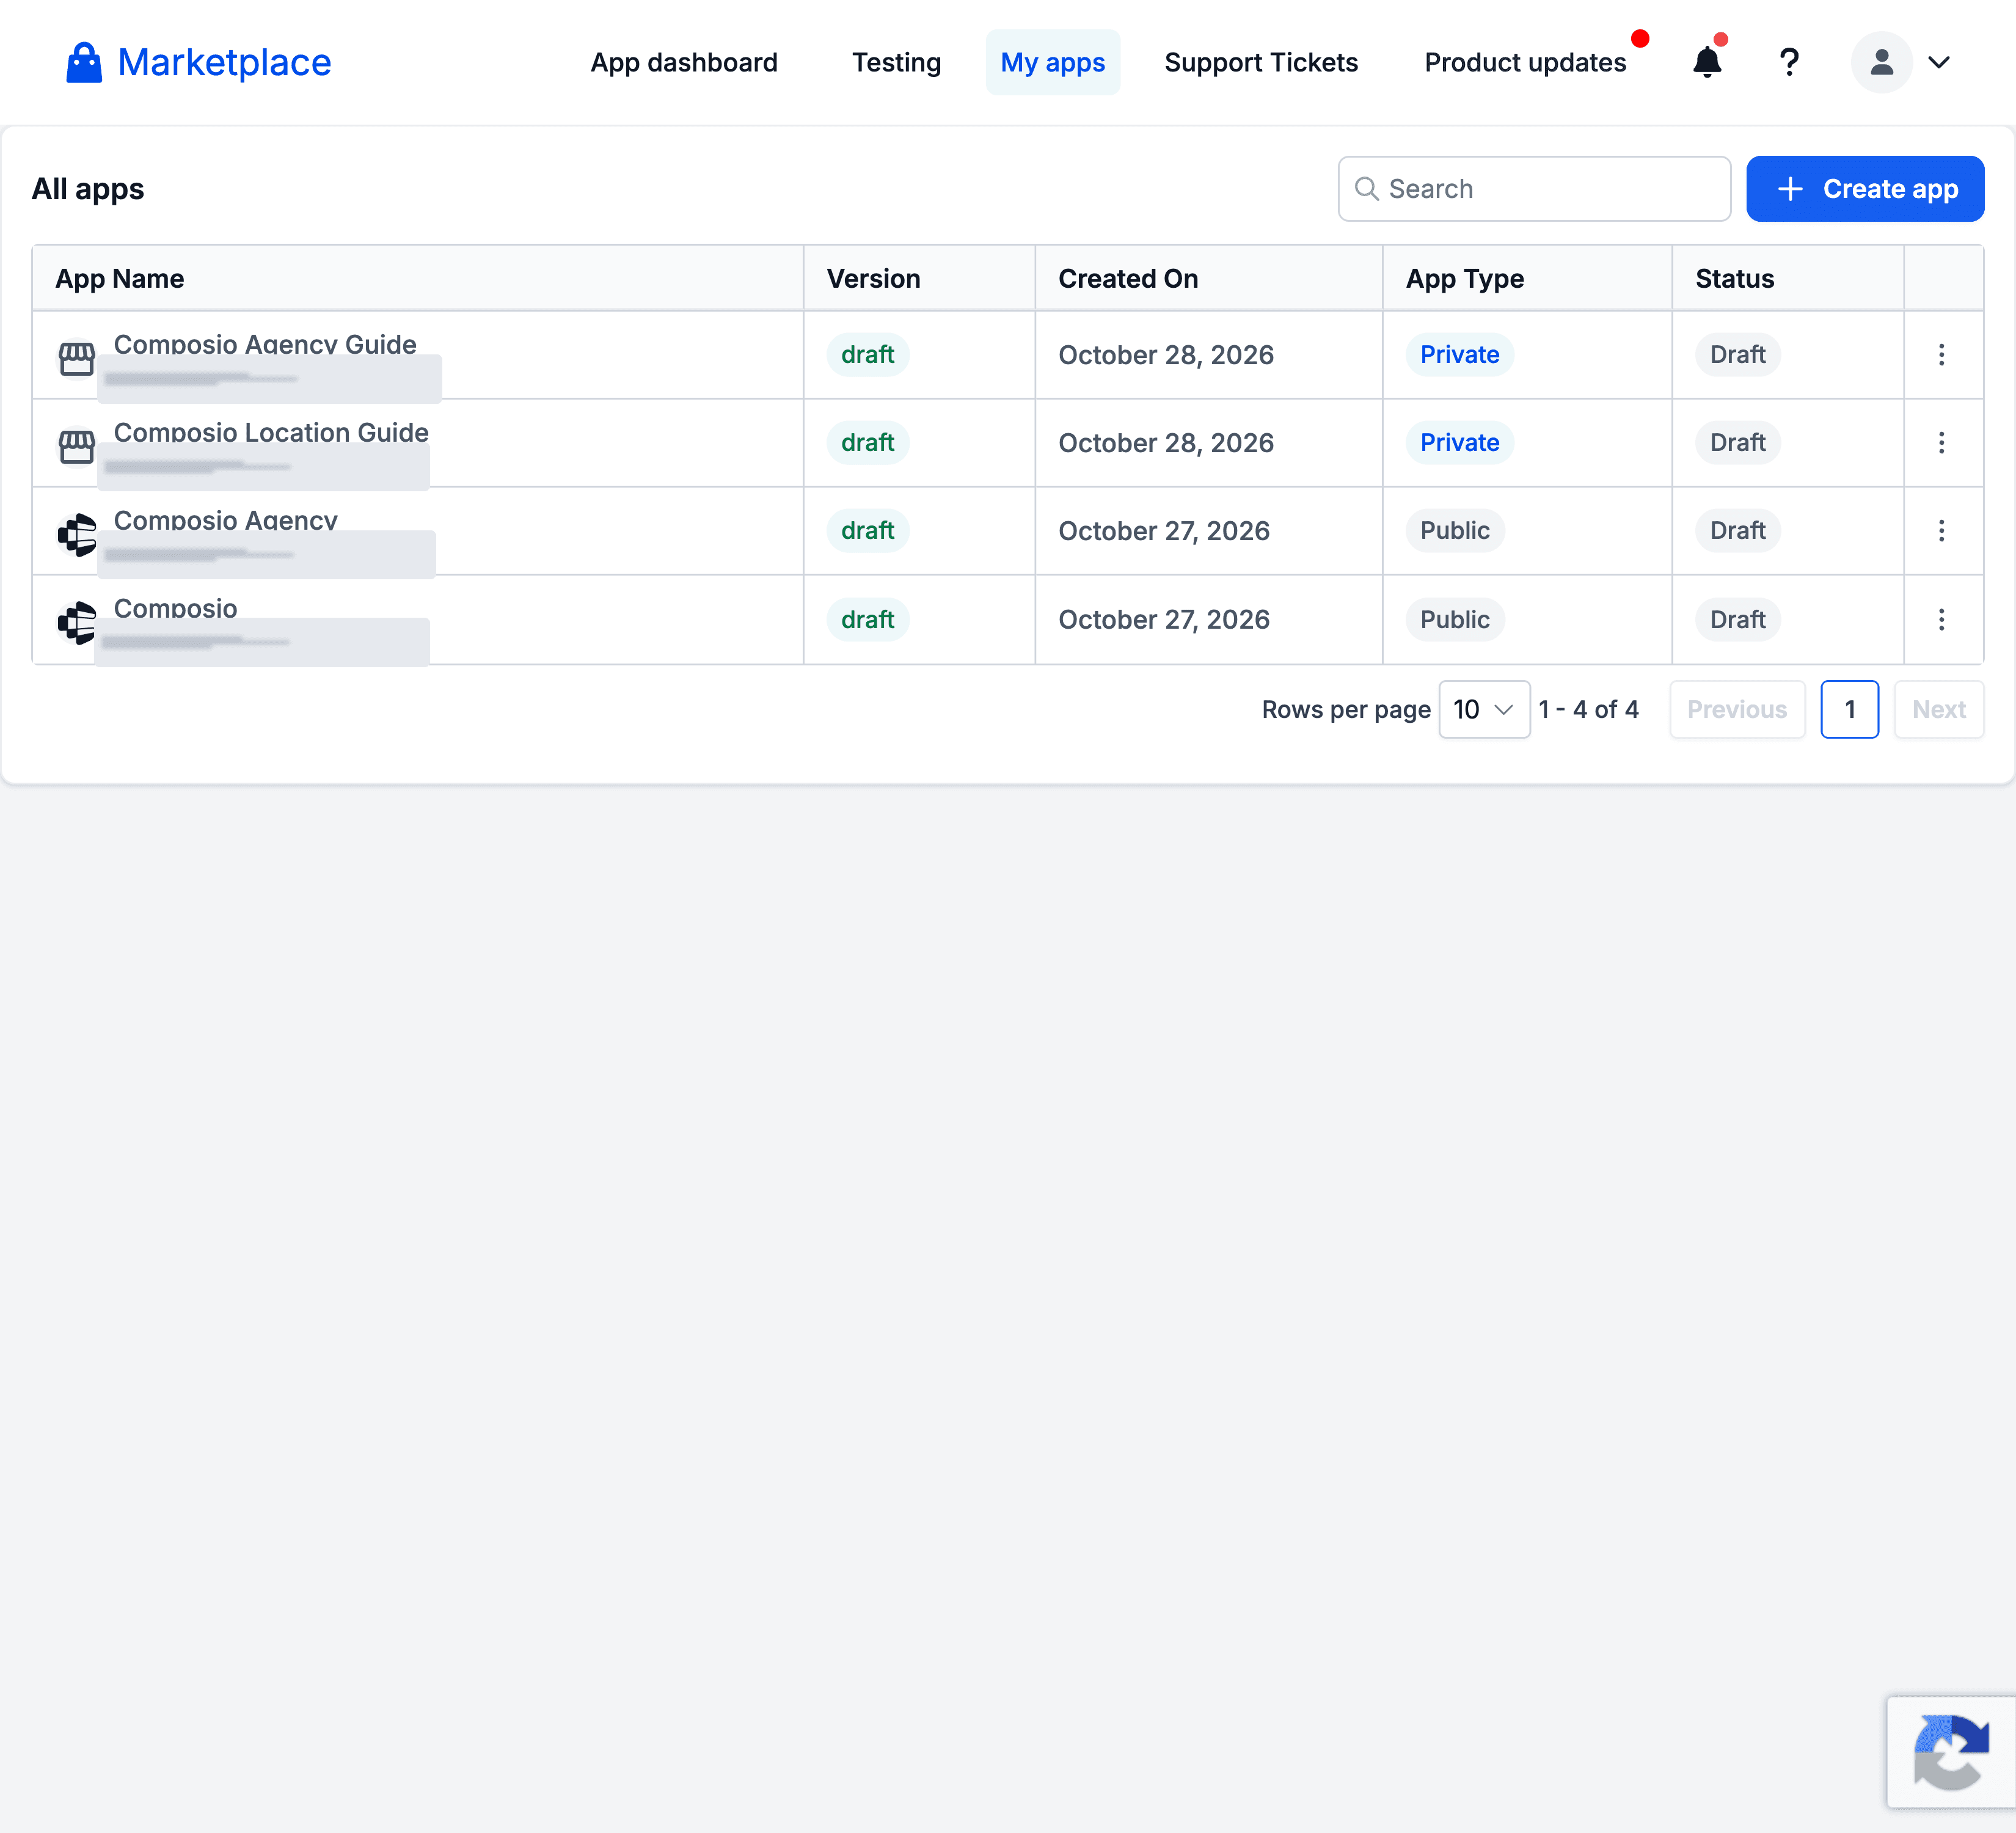Viewport: 2016px width, 1833px height.
Task: Click the Version column header
Action: [873, 278]
